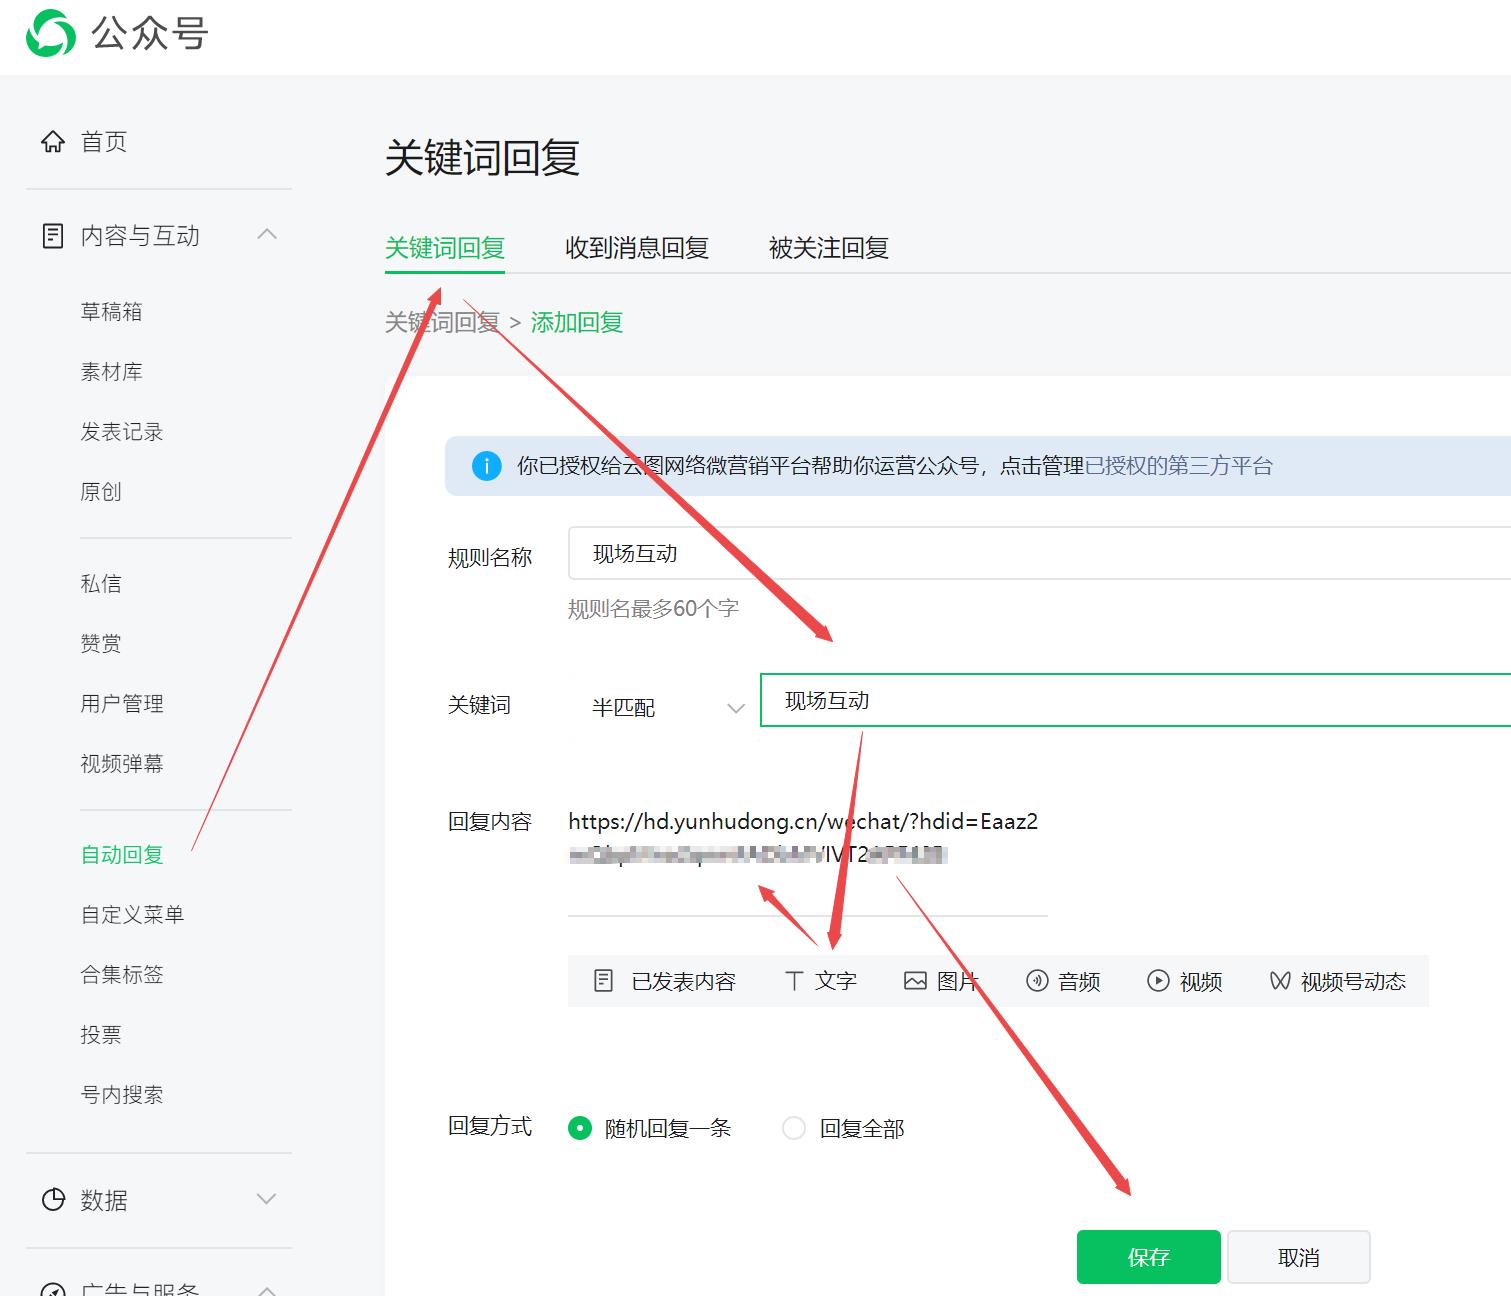The width and height of the screenshot is (1511, 1296).
Task: Click the picture icon for 图片 reply
Action: coord(915,981)
